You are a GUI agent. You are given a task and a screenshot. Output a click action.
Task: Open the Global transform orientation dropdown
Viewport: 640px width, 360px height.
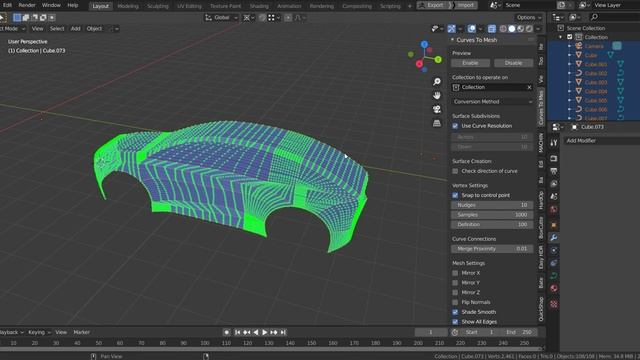pos(222,18)
